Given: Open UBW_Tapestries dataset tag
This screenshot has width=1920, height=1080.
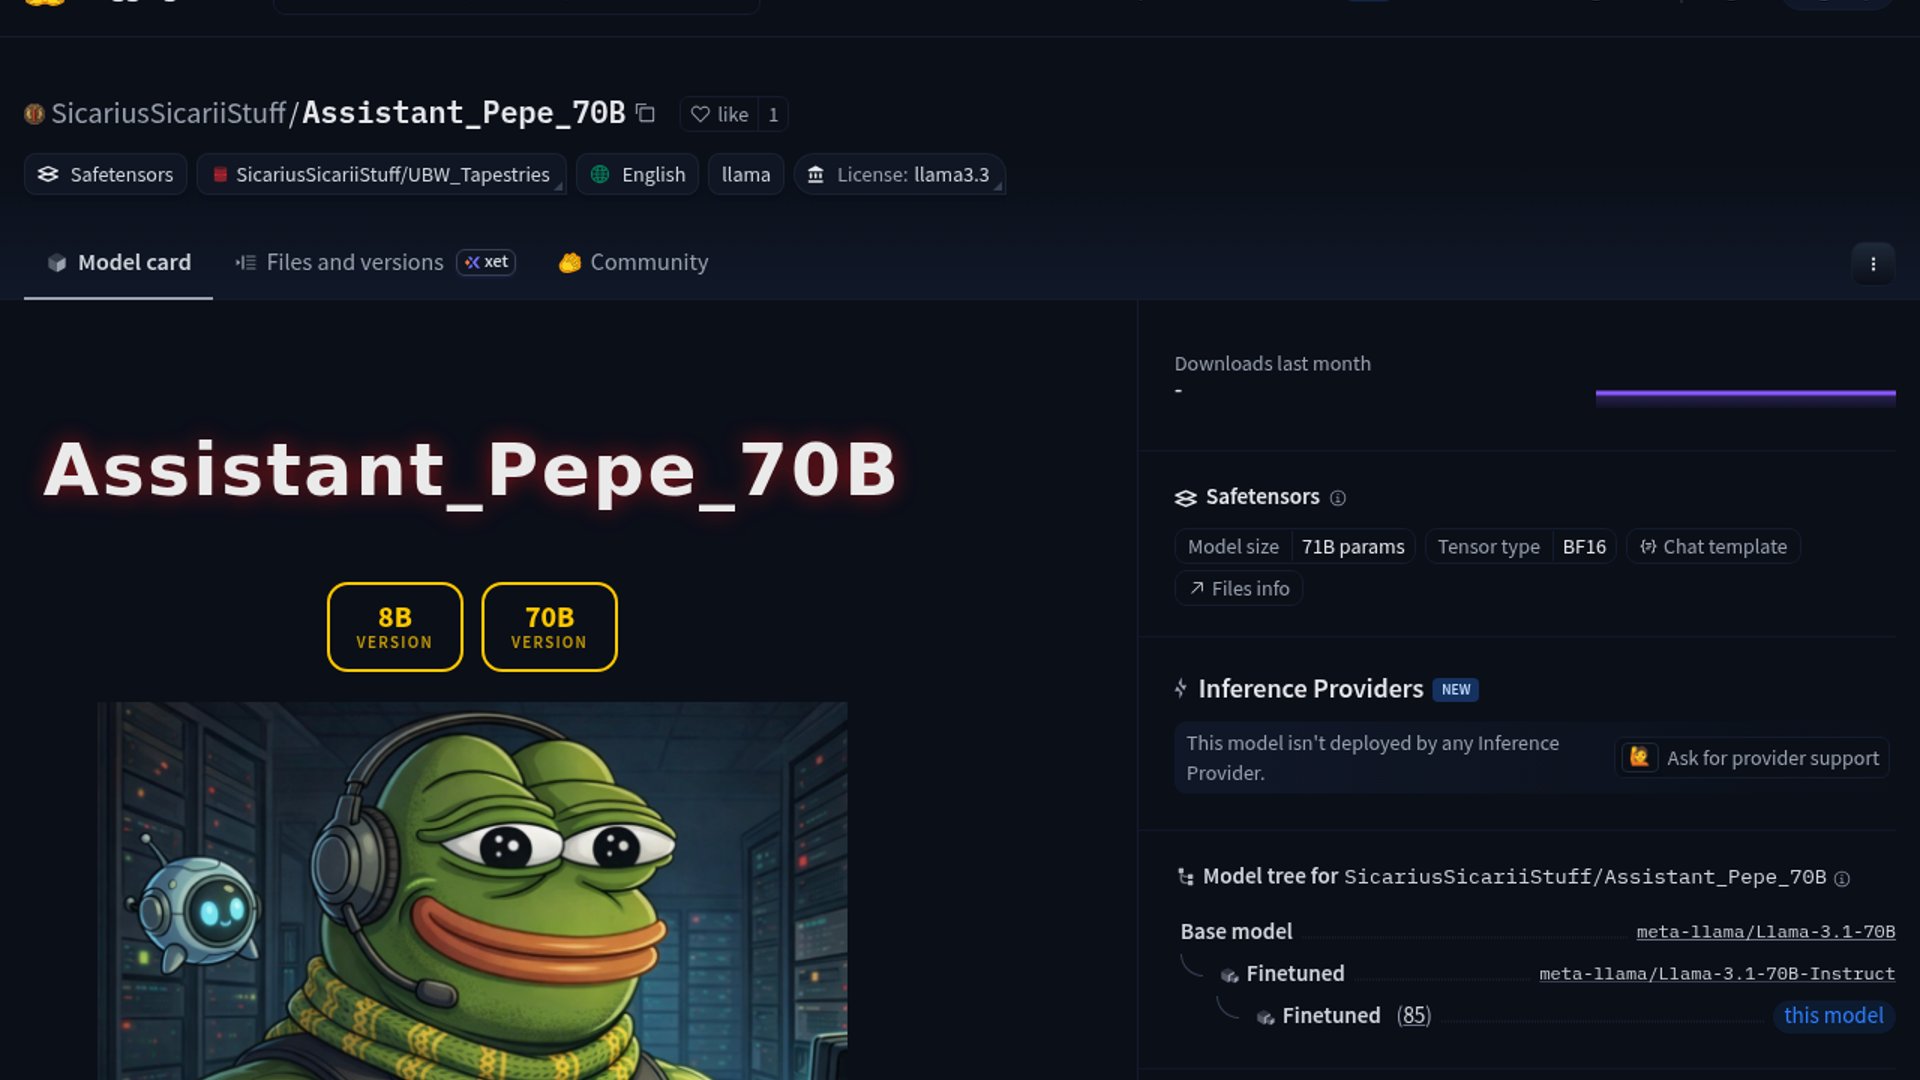Looking at the screenshot, I should 381,174.
